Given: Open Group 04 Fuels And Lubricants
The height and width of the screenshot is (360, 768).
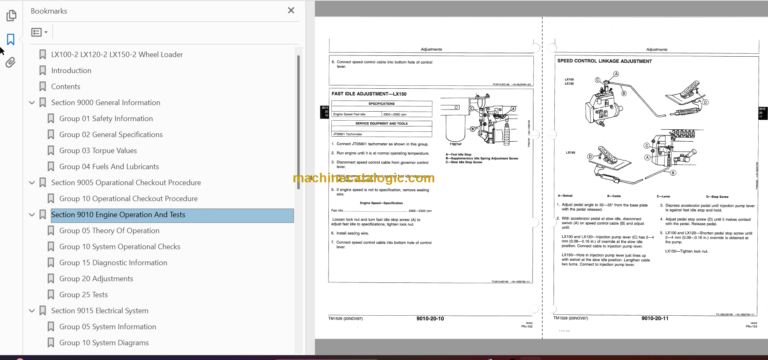Looking at the screenshot, I should [109, 167].
